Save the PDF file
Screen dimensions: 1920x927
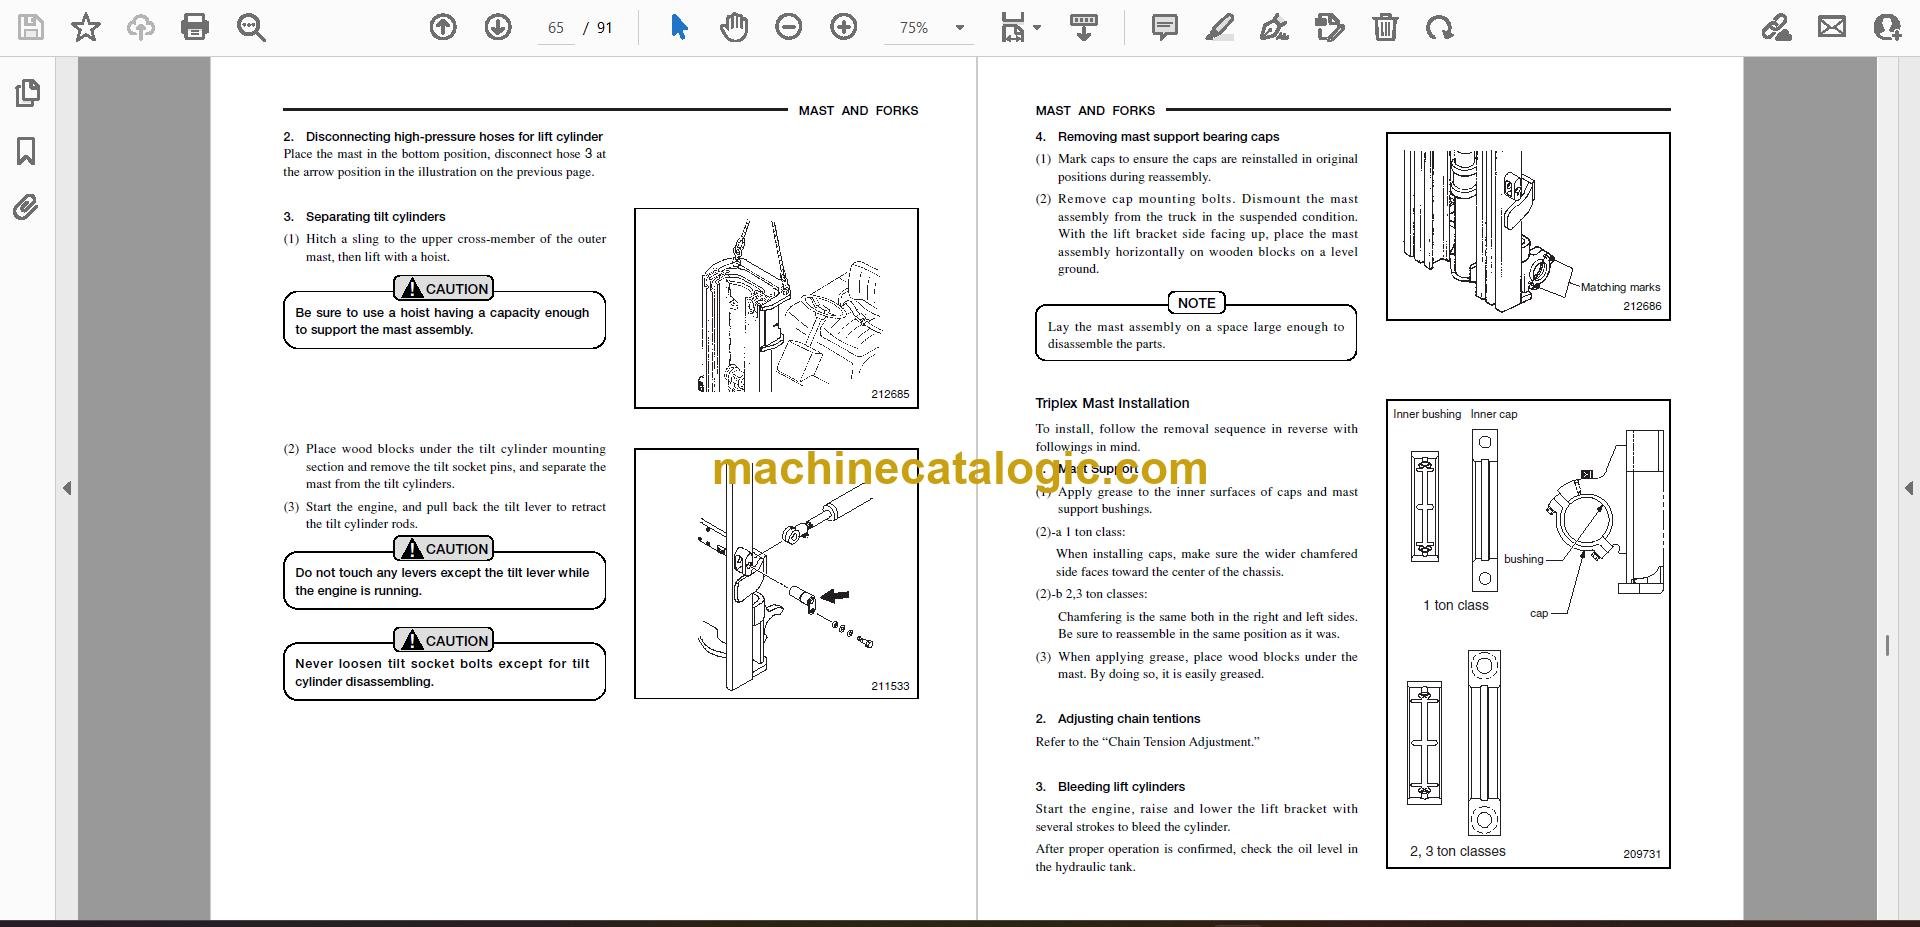(x=31, y=28)
